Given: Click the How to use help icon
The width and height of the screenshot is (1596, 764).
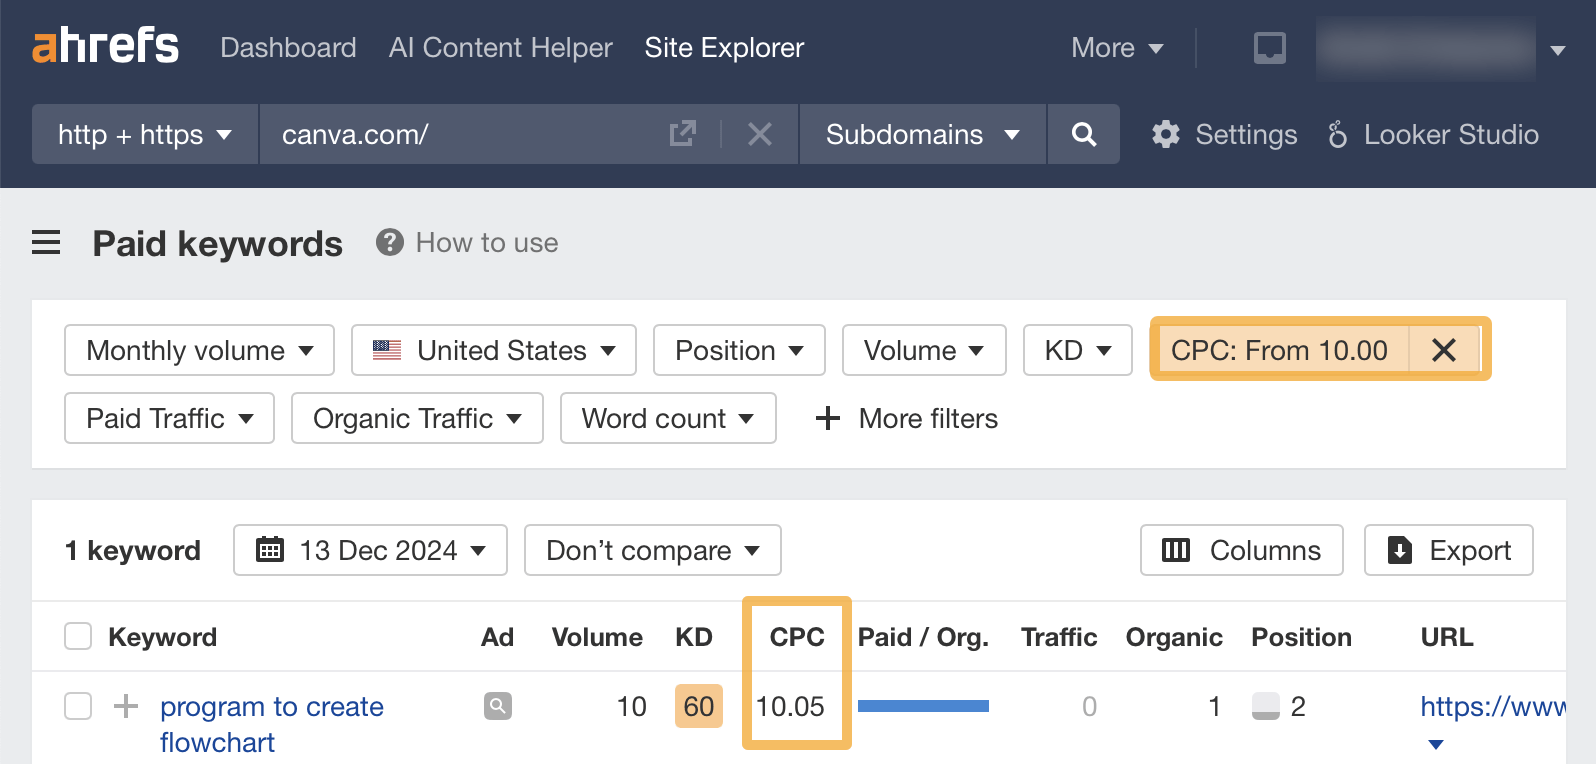Looking at the screenshot, I should tap(389, 243).
